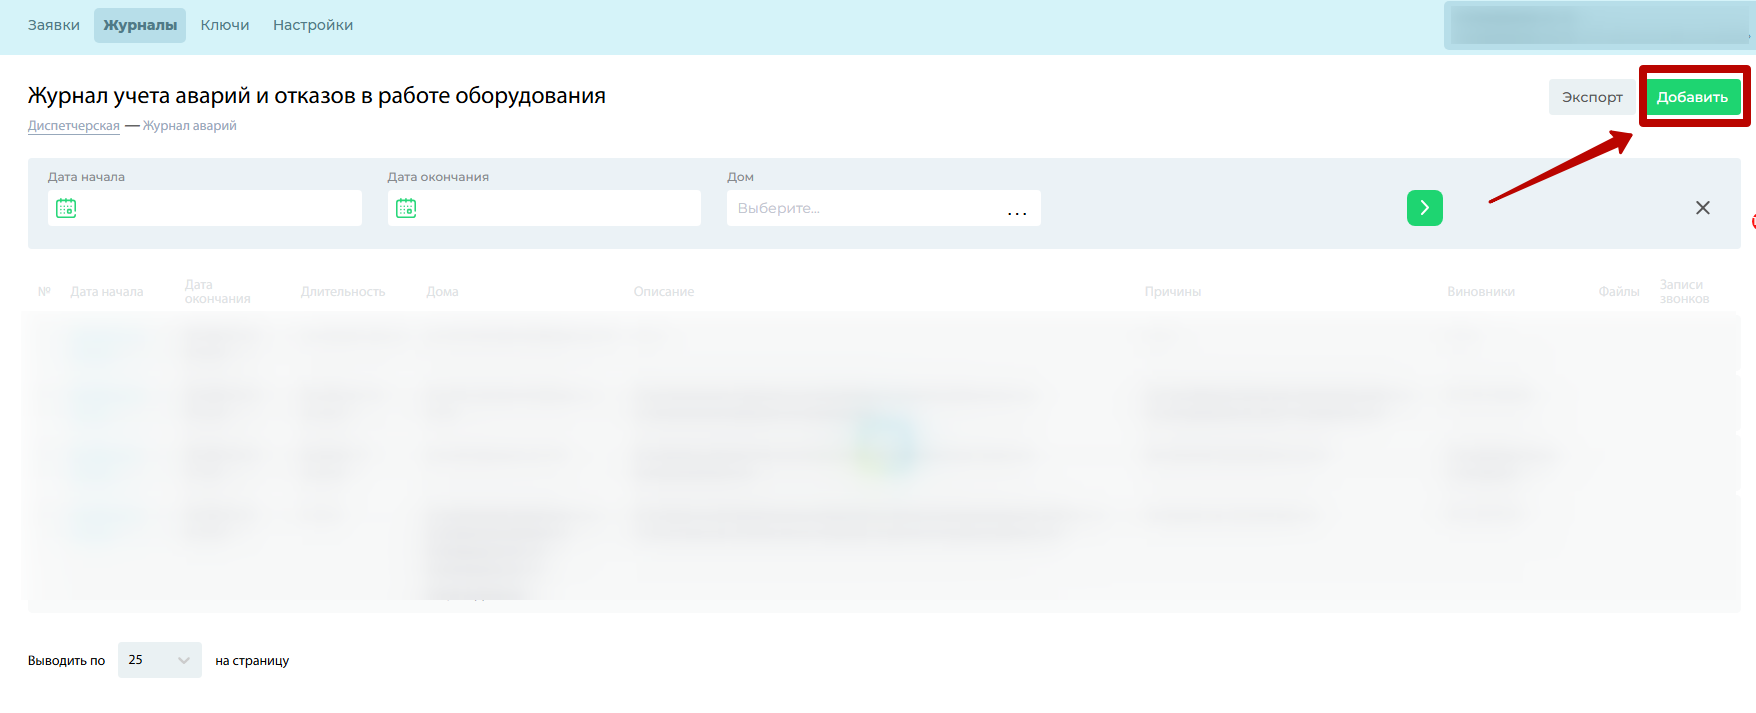The width and height of the screenshot is (1756, 713).
Task: Click the Файлы column header
Action: pos(1619,292)
